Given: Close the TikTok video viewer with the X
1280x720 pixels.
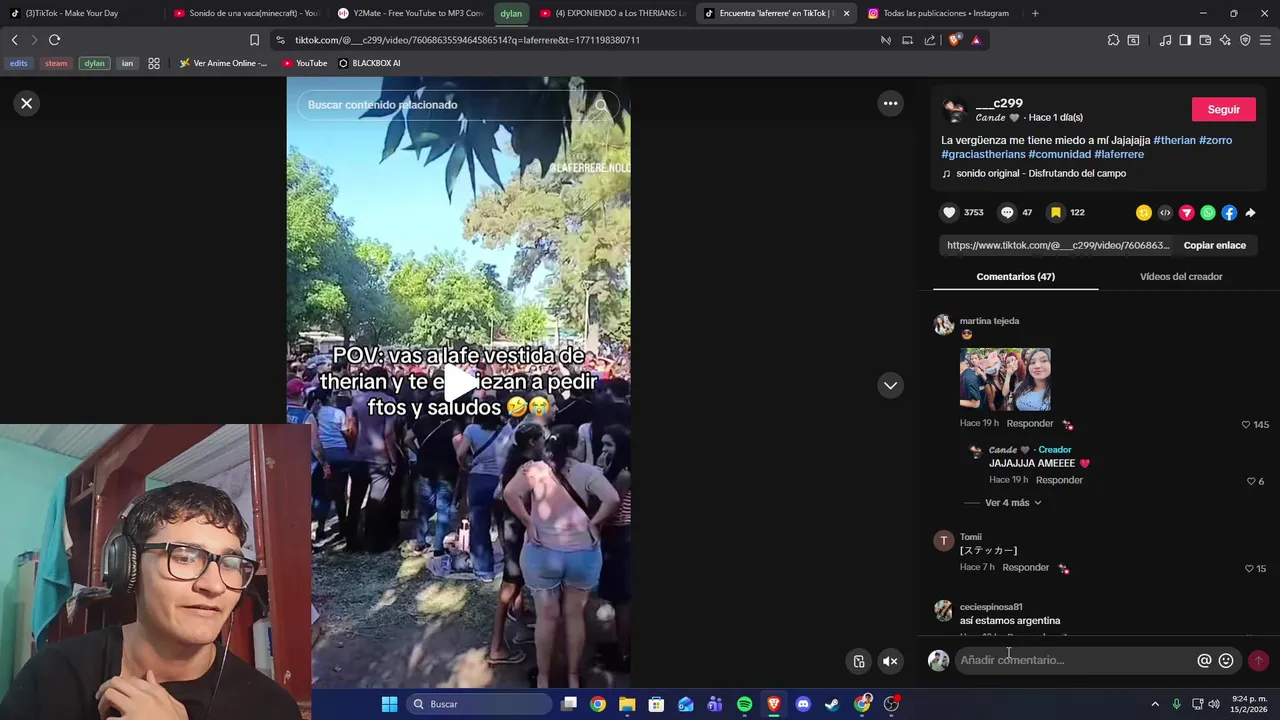Looking at the screenshot, I should click(x=27, y=103).
